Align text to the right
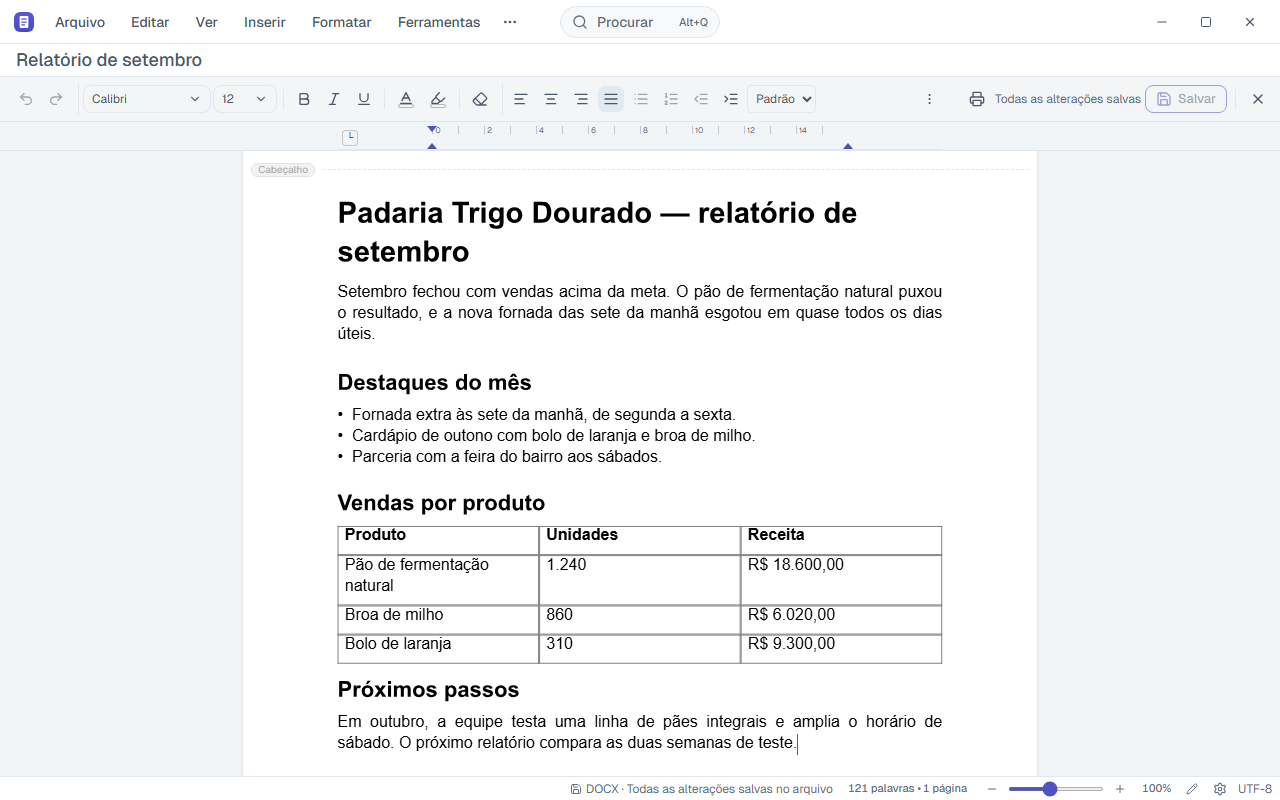The image size is (1280, 800). (x=581, y=99)
